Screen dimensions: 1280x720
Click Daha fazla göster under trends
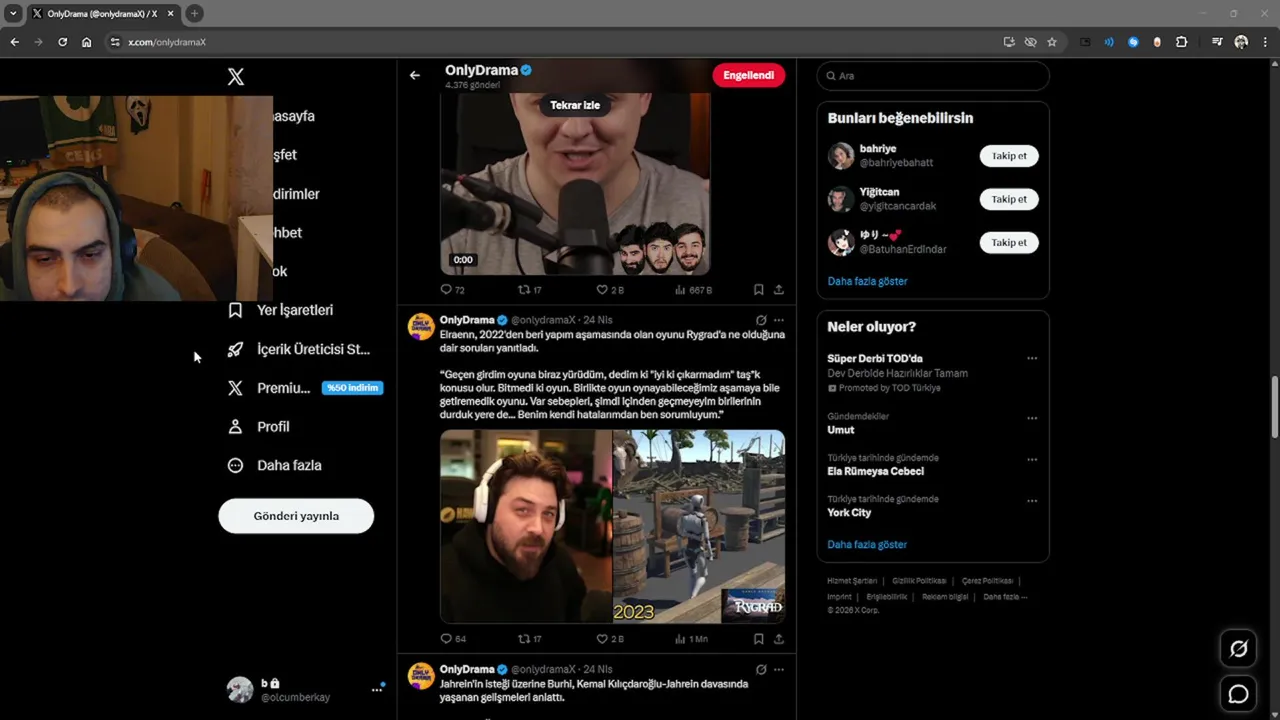867,545
